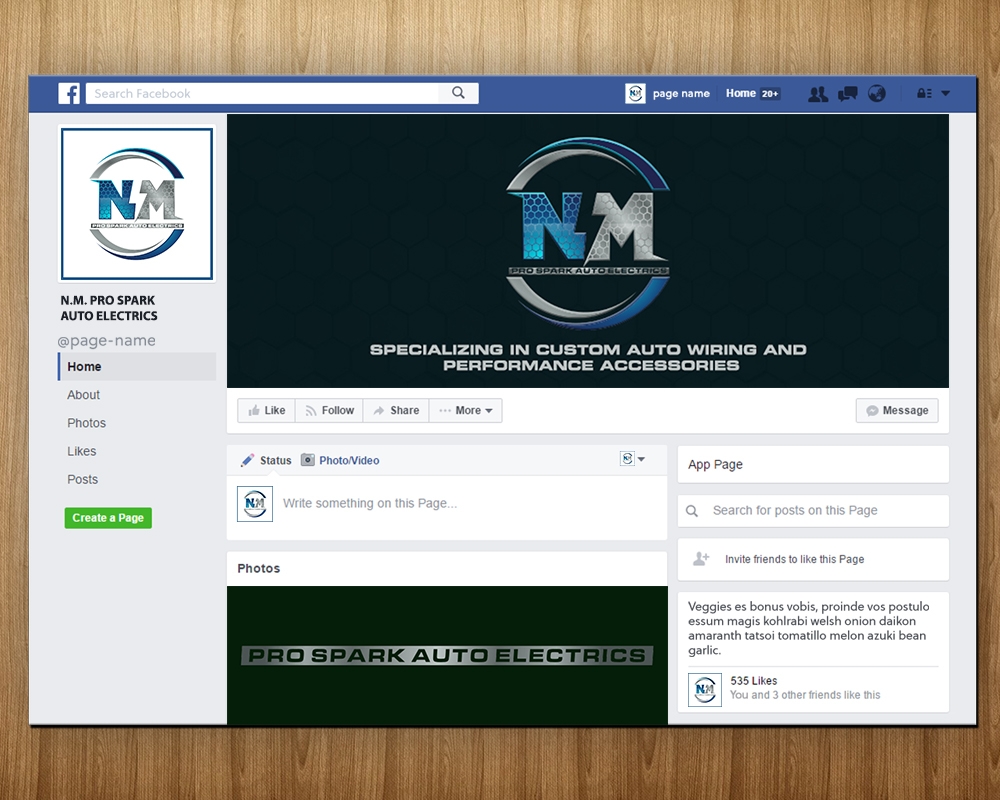Open the Messenger chat icon
The width and height of the screenshot is (1000, 800).
coord(848,93)
